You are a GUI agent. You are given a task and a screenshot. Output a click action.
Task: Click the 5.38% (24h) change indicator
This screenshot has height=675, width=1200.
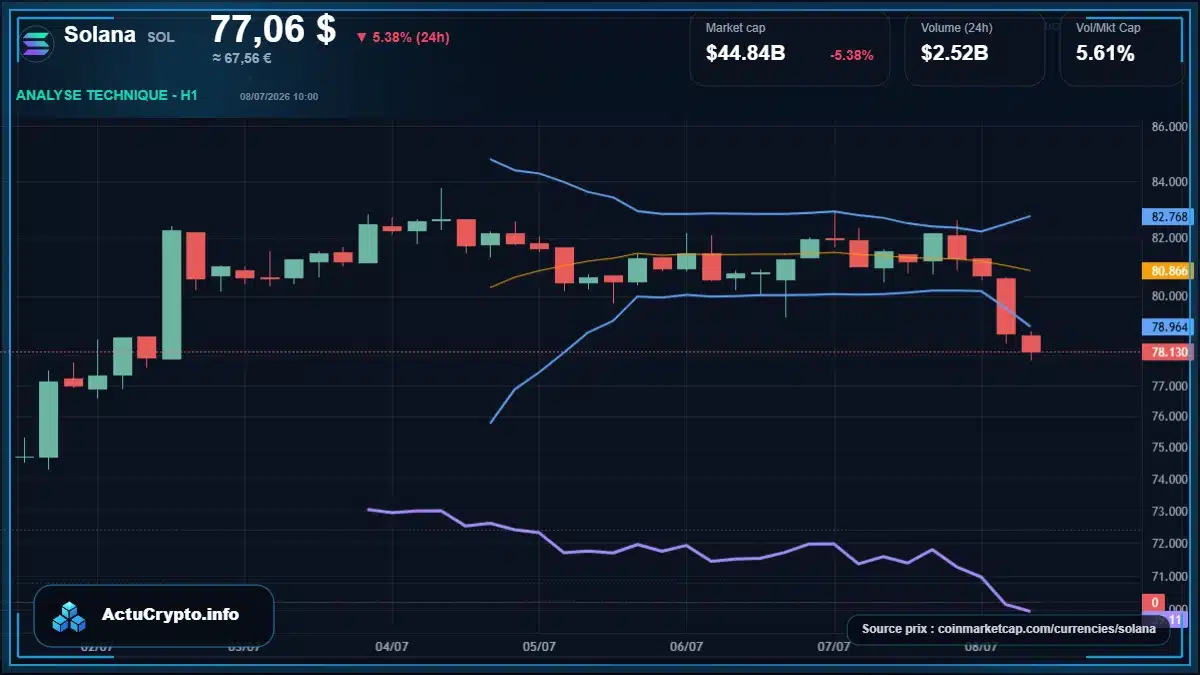pyautogui.click(x=403, y=38)
